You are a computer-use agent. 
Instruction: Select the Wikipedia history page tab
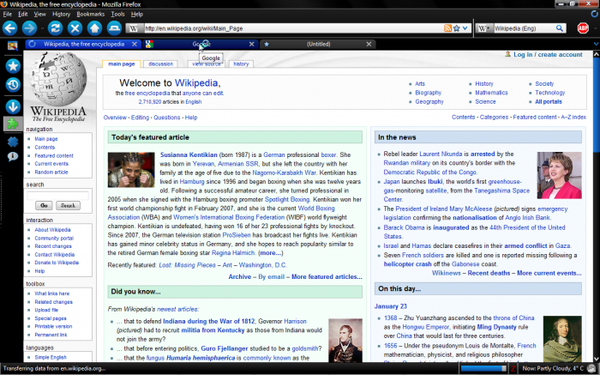point(241,64)
